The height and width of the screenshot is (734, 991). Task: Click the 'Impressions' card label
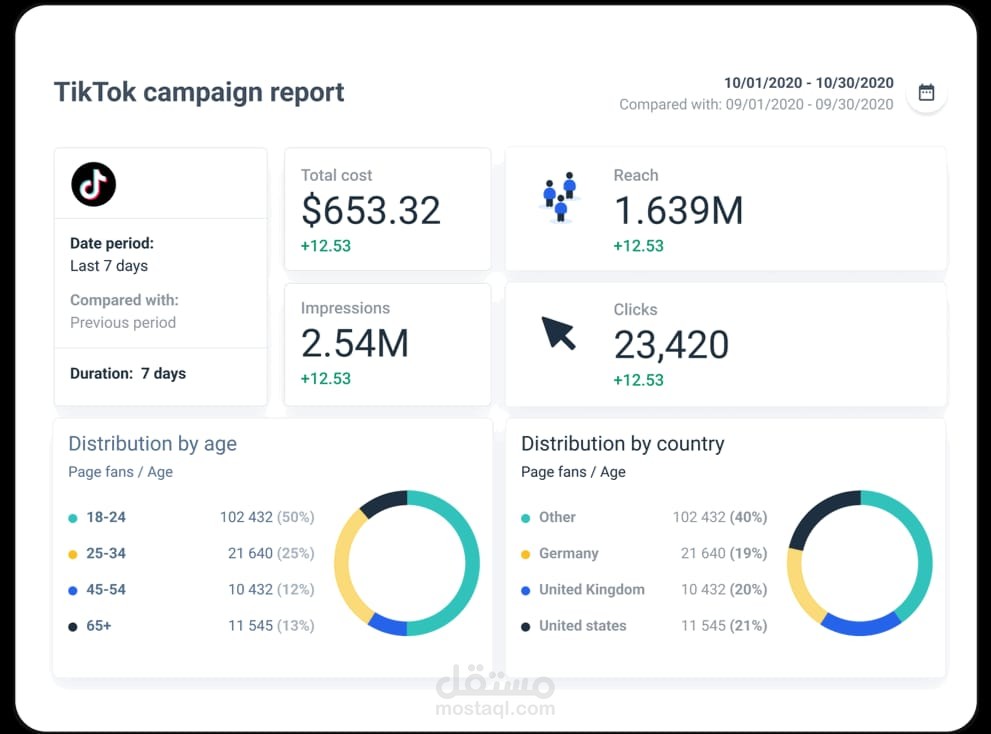coord(345,308)
